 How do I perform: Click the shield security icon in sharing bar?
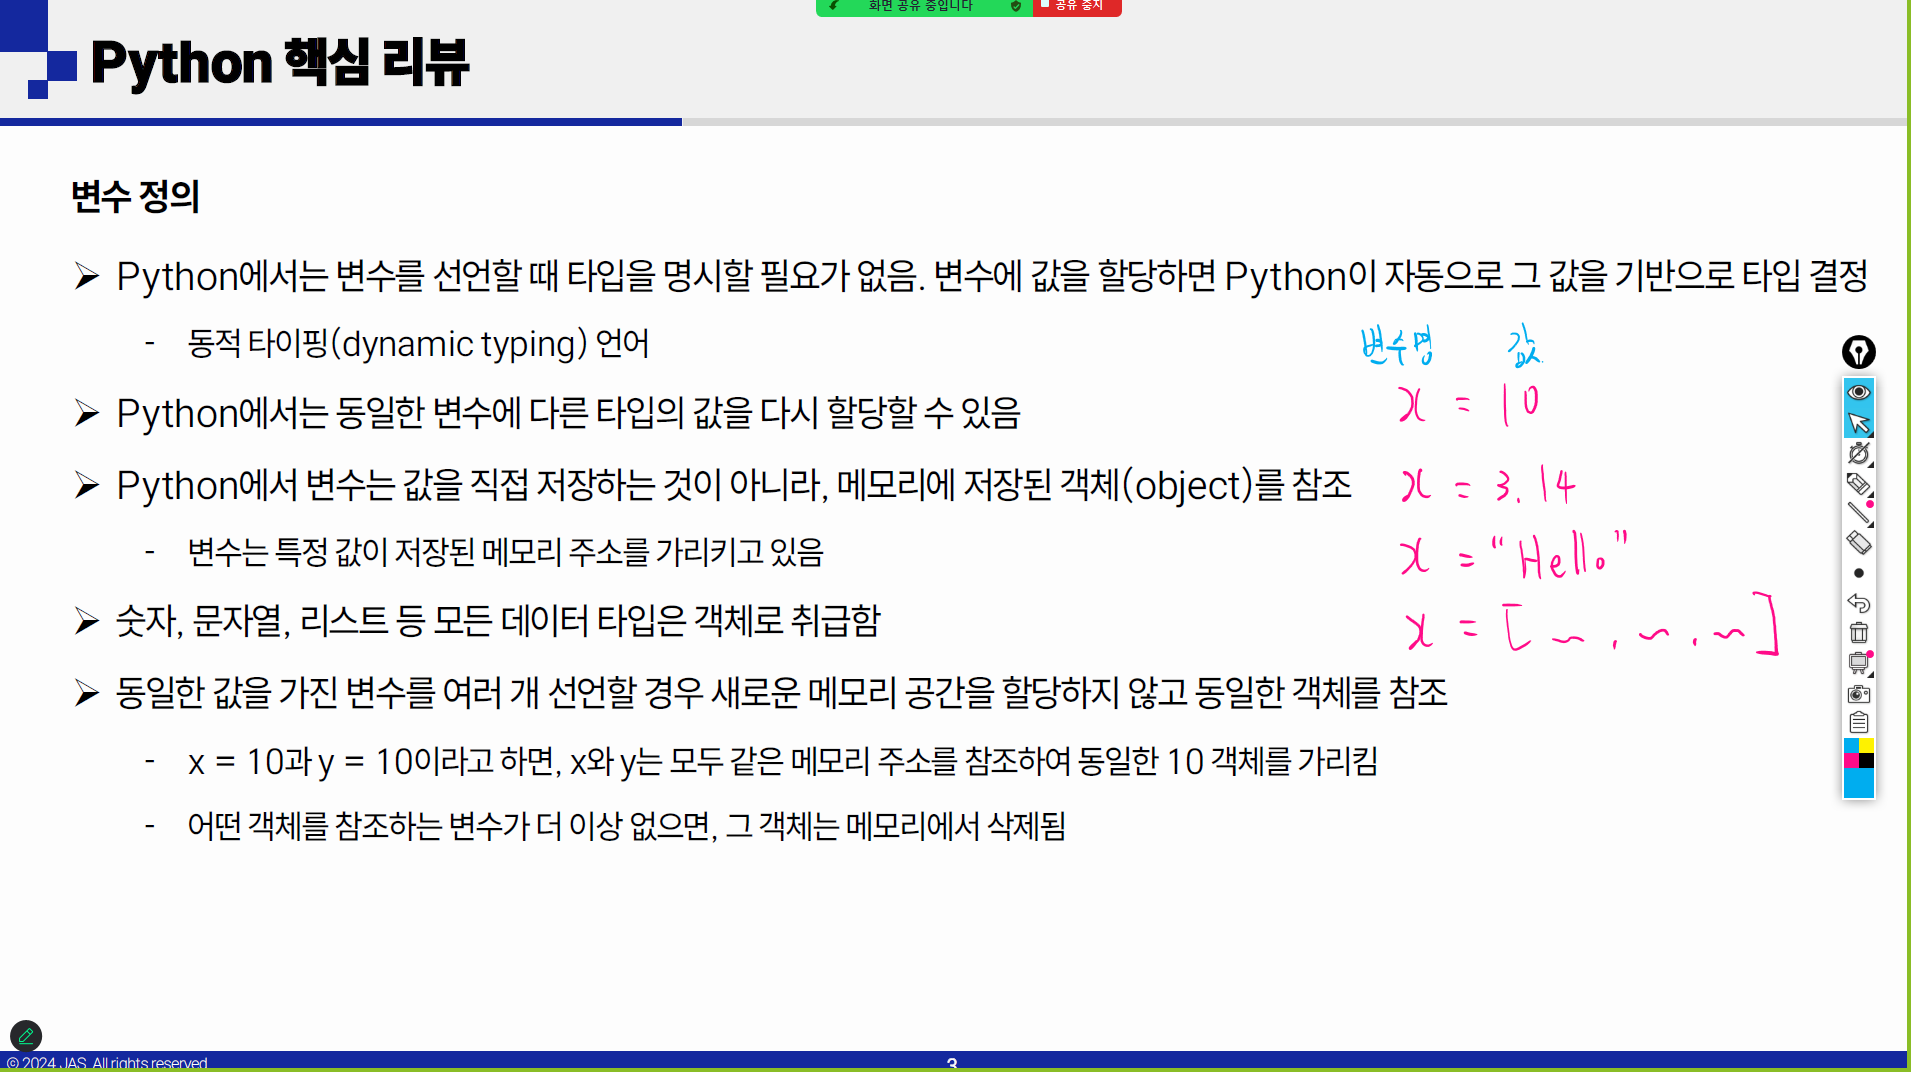(1016, 7)
